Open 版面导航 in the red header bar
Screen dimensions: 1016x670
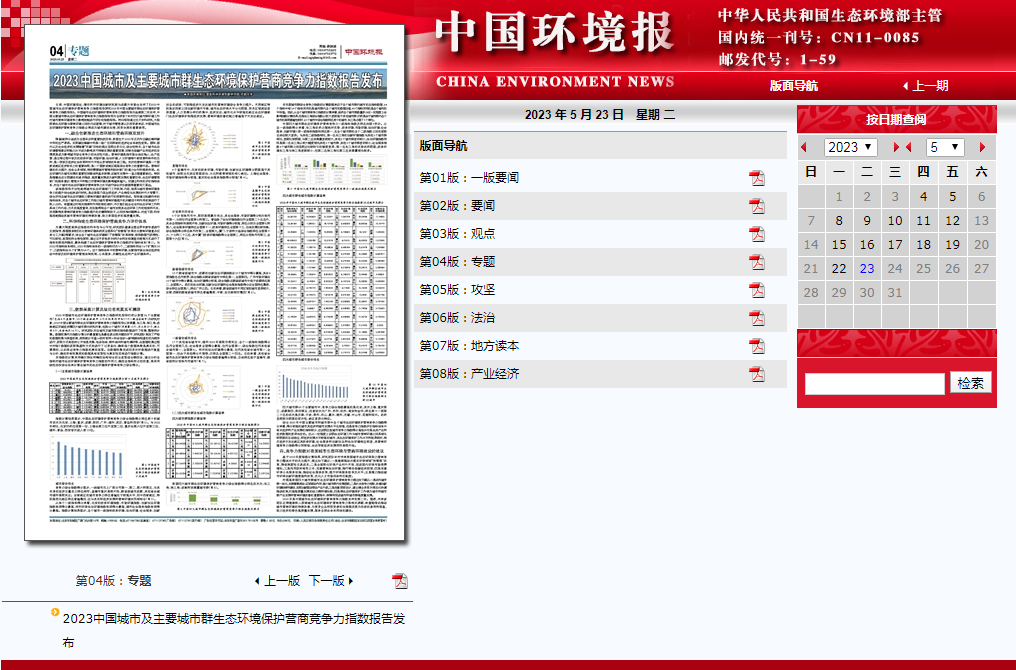(x=794, y=86)
